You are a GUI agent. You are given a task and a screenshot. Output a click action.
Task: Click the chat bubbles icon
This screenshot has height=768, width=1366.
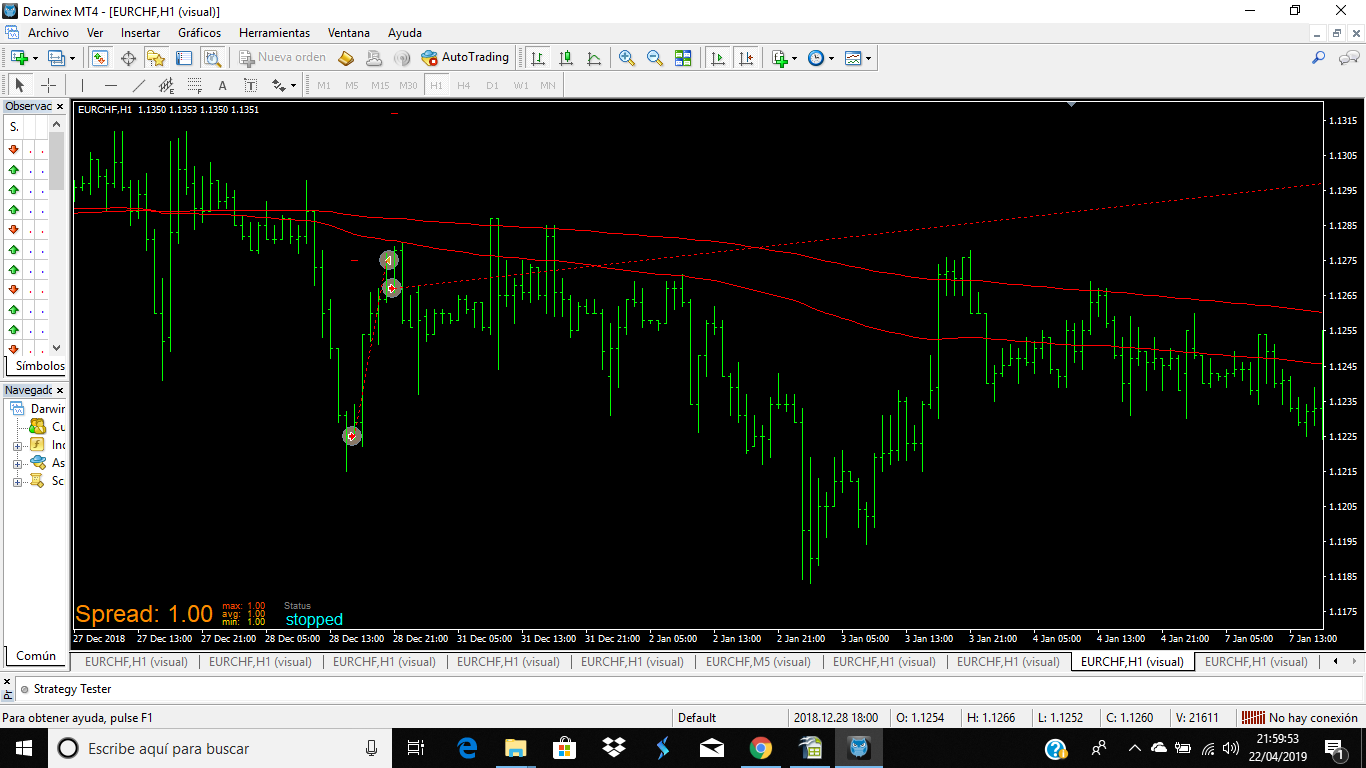pos(1347,58)
